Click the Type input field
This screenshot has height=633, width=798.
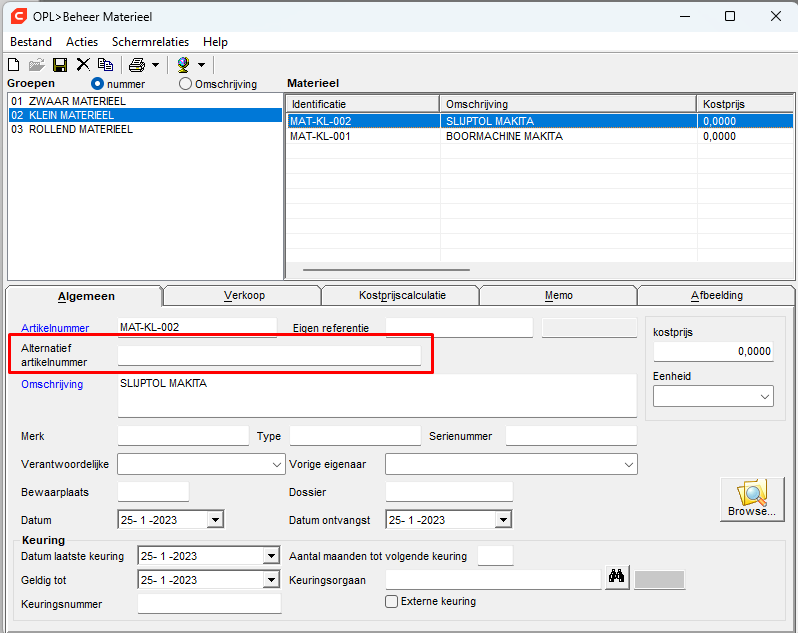pos(355,436)
